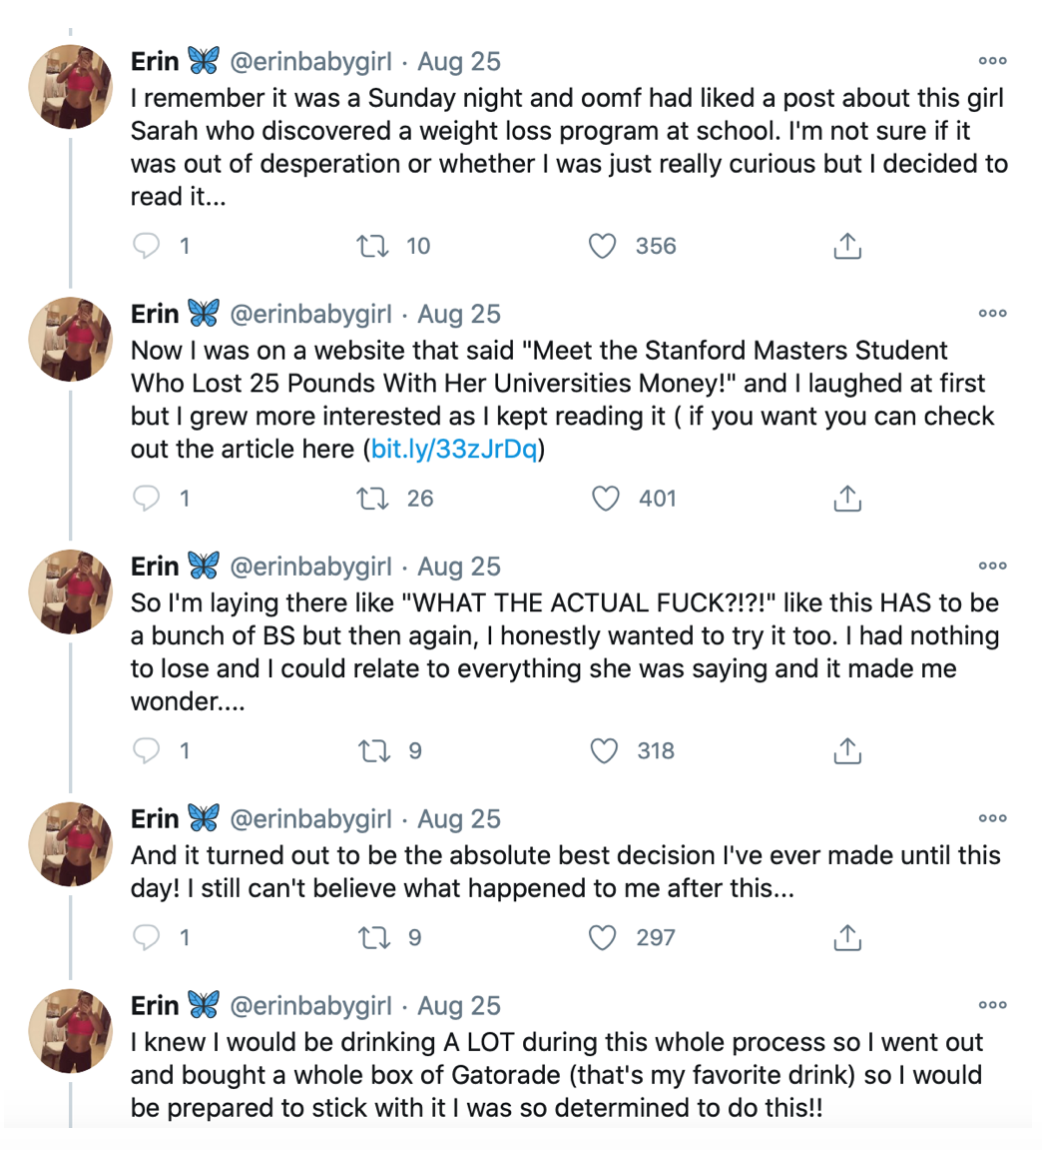The image size is (1042, 1150).
Task: Retweet the tweet with 10 retweets
Action: coord(373,246)
